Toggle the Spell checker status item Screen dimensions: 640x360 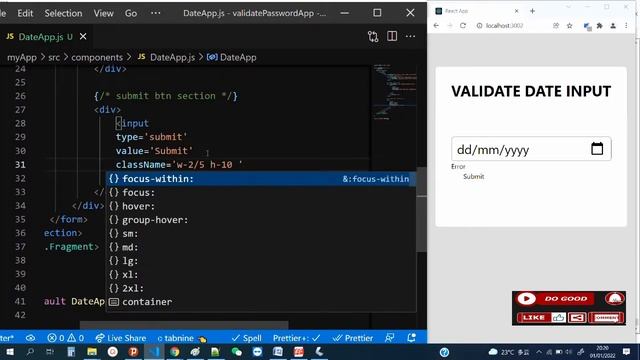coord(246,338)
